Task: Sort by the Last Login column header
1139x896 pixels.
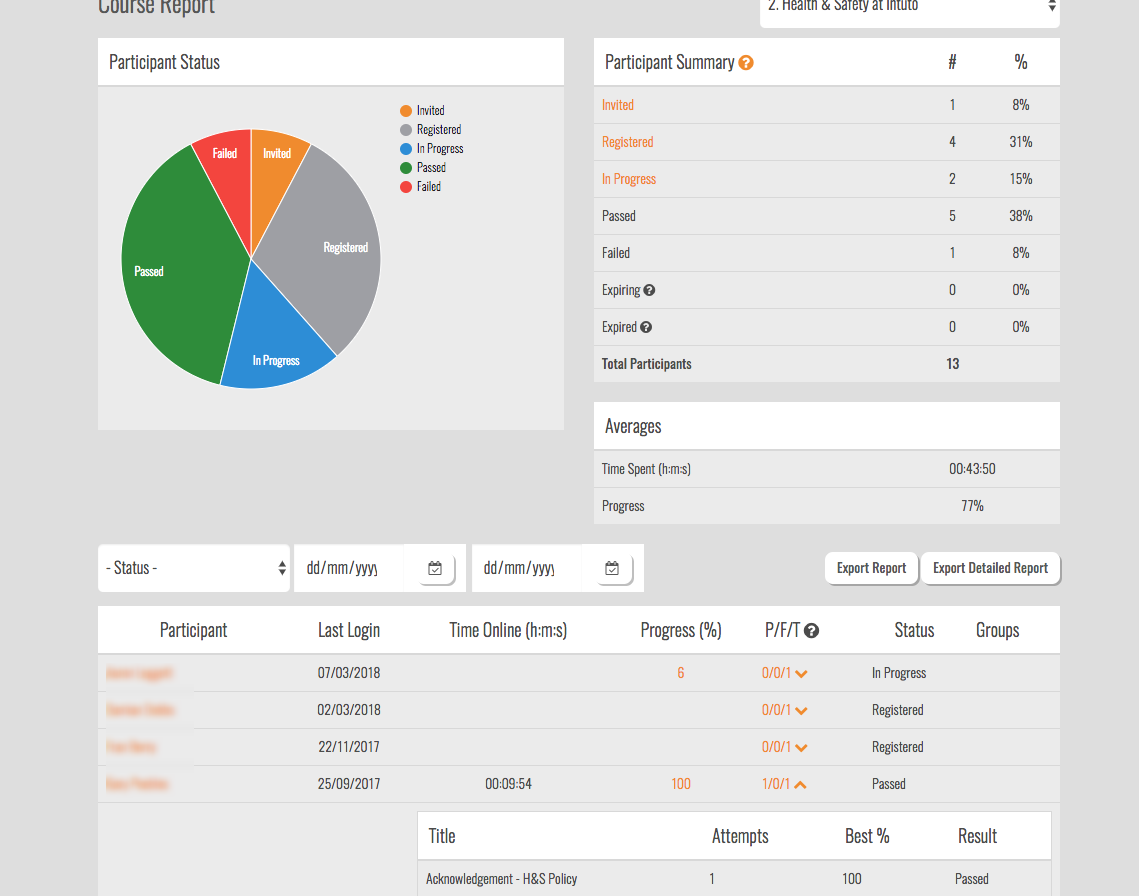Action: tap(349, 630)
